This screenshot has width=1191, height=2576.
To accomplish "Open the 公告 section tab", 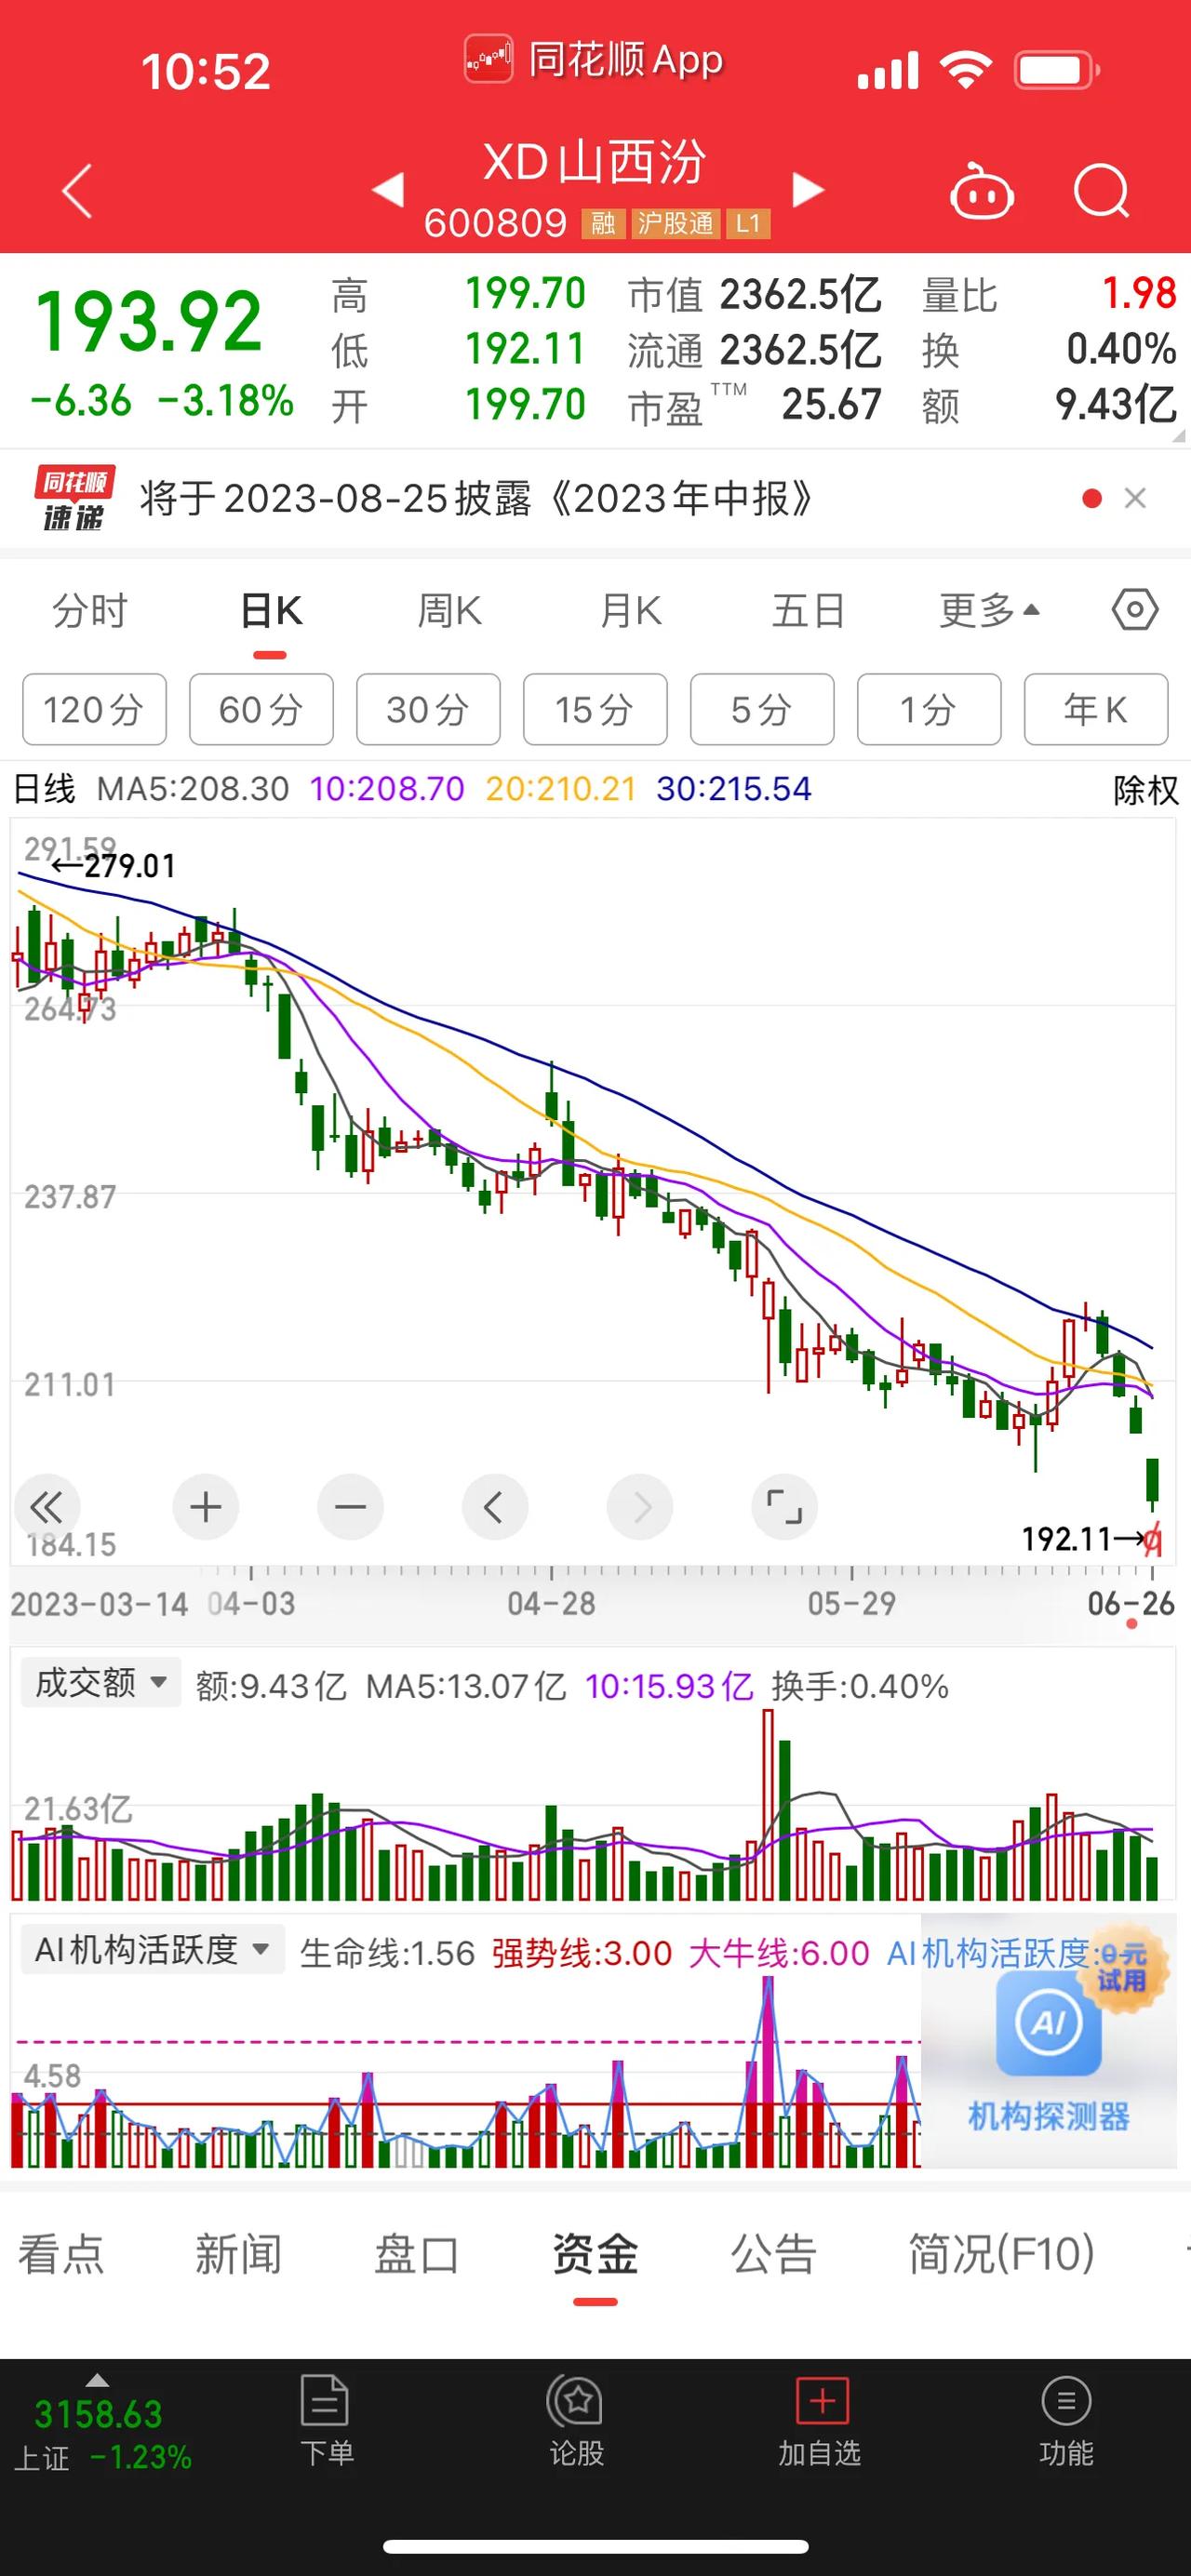I will click(x=773, y=2255).
